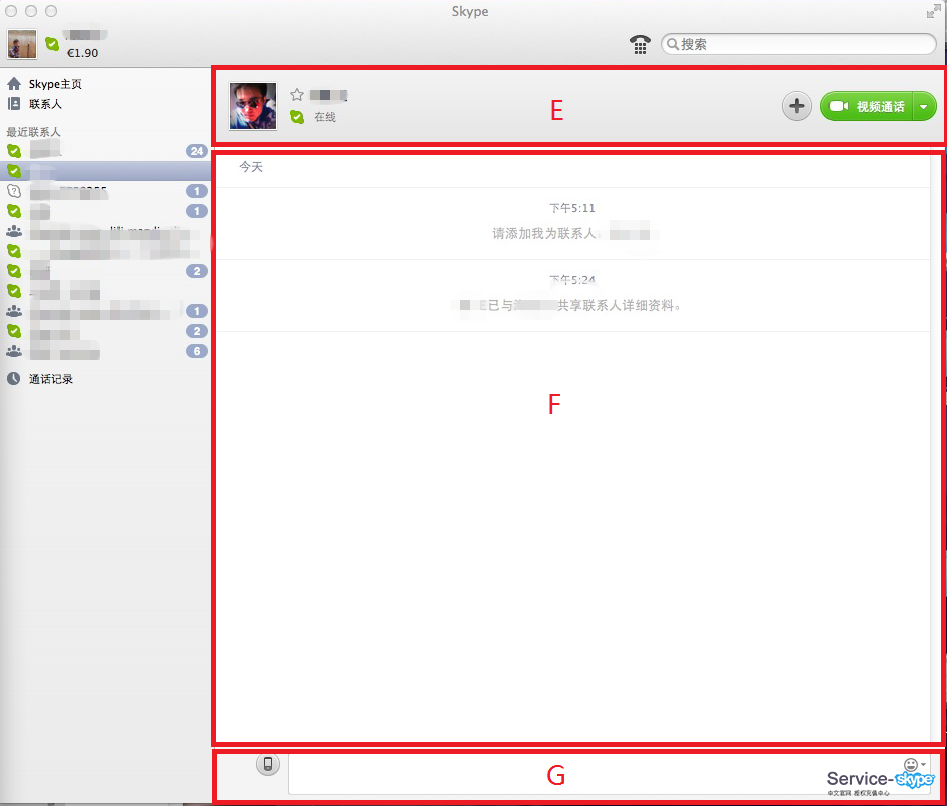The image size is (947, 806).
Task: Select the contact with question-mark status icon
Action: point(100,191)
